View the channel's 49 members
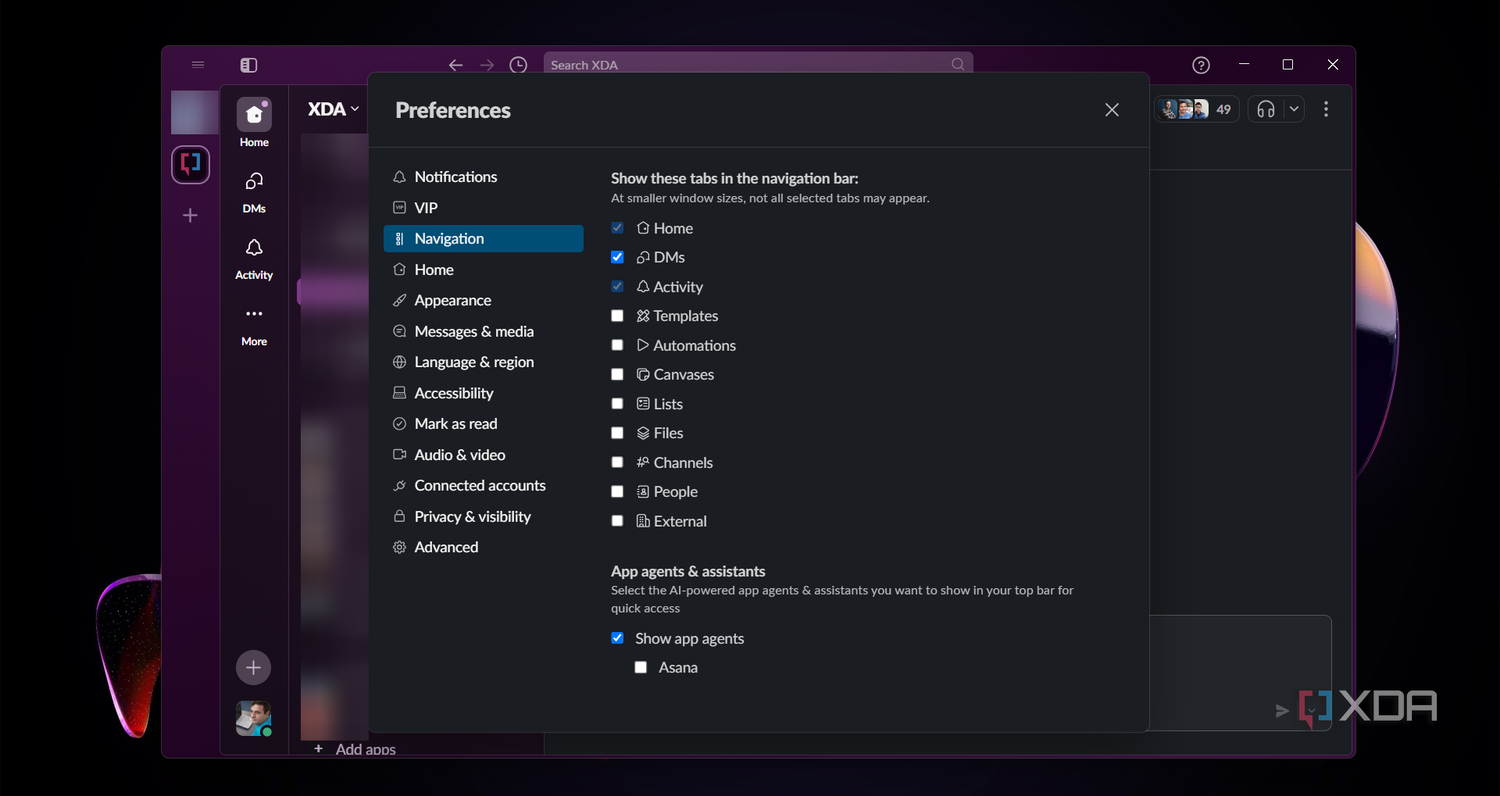 tap(1197, 109)
